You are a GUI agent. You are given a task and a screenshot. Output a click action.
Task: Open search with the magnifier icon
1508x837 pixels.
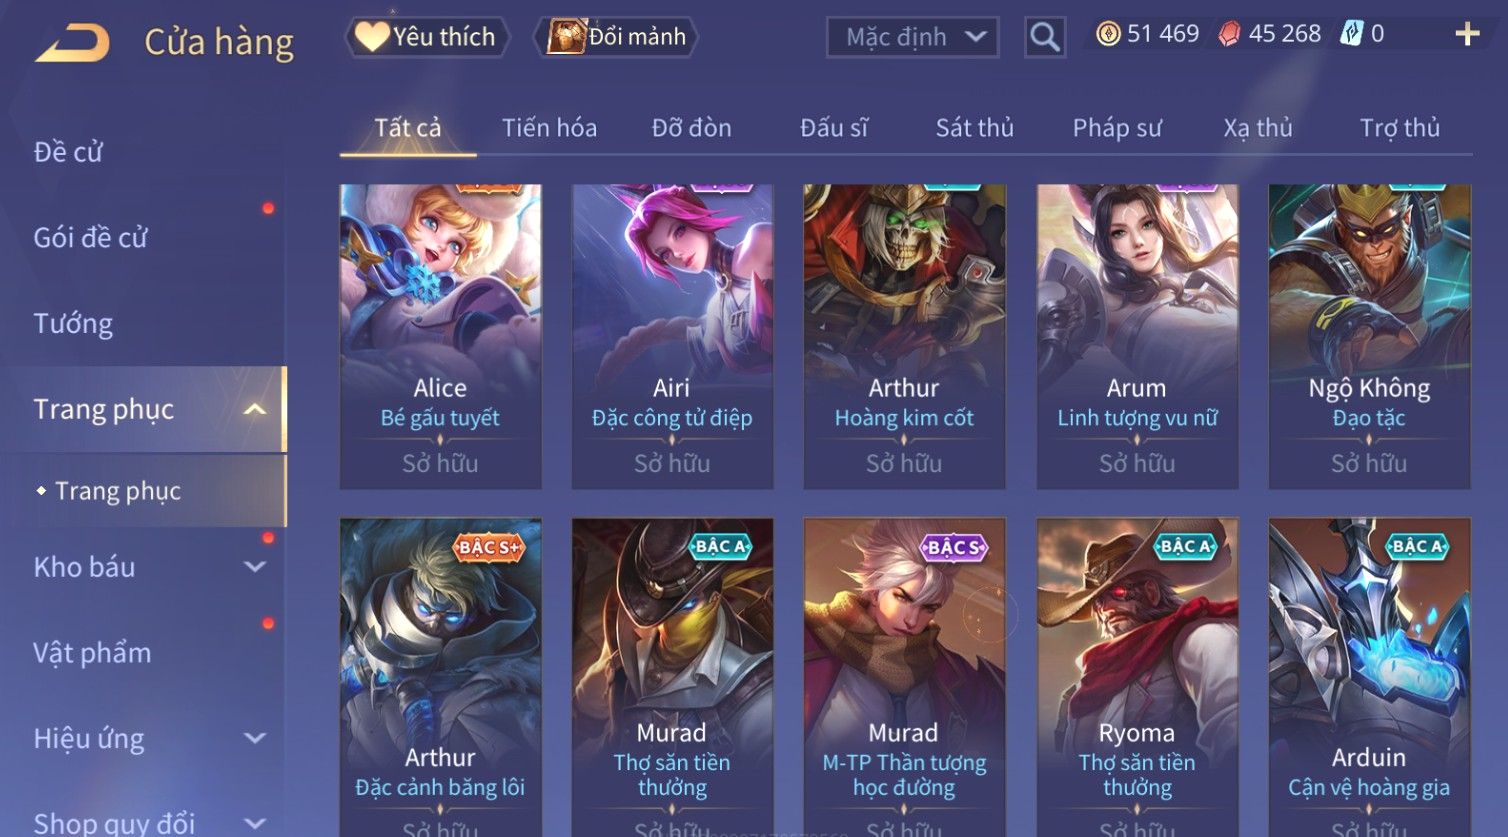point(1045,38)
